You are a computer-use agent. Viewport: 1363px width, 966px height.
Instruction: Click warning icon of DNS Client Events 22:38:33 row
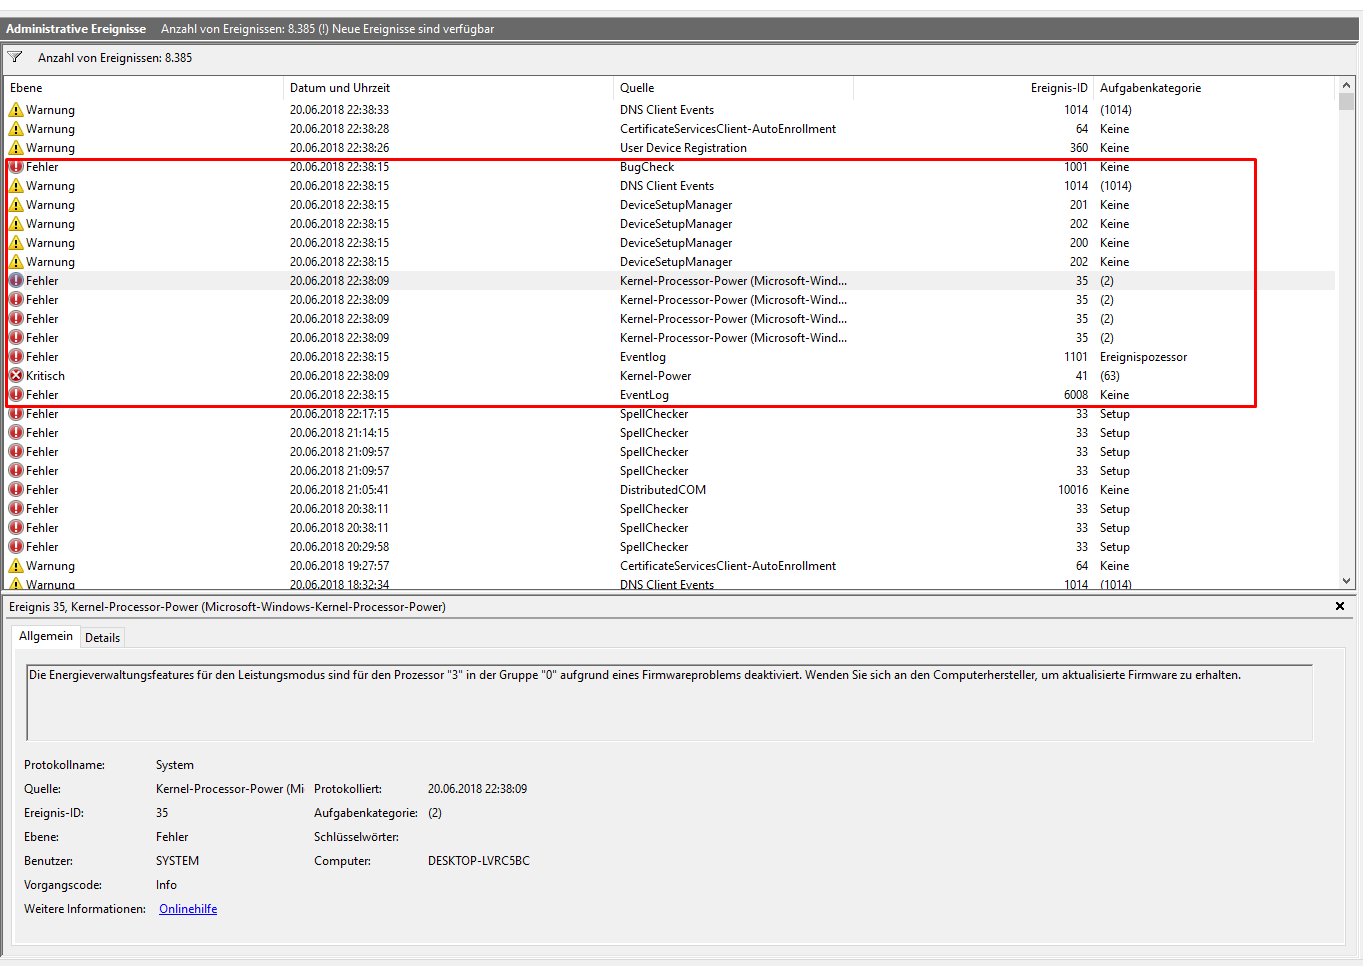[16, 110]
